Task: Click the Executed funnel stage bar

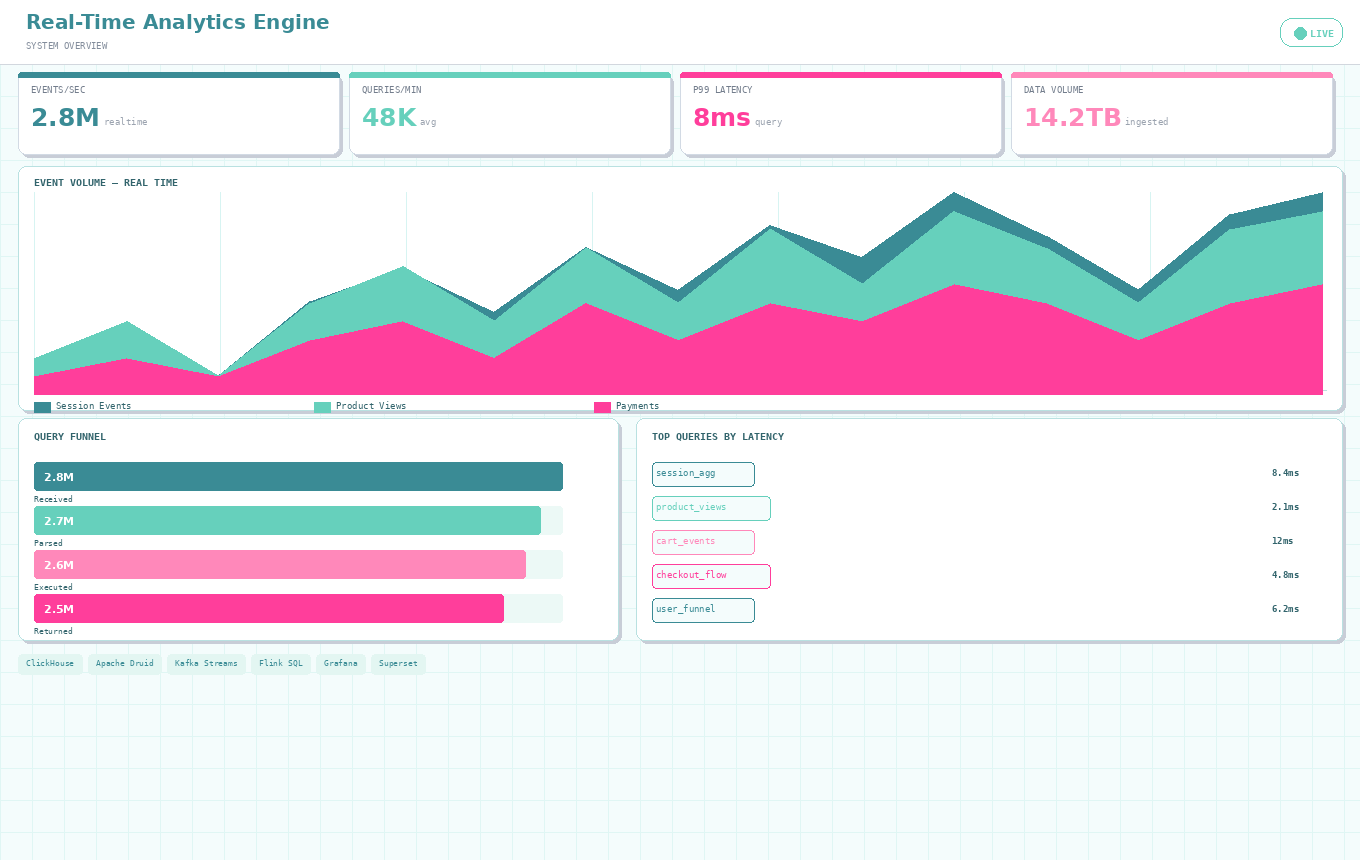Action: point(280,565)
